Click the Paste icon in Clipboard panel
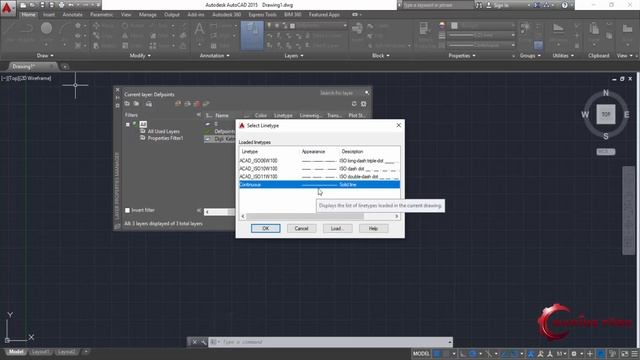The image size is (640, 360). pyautogui.click(x=594, y=29)
